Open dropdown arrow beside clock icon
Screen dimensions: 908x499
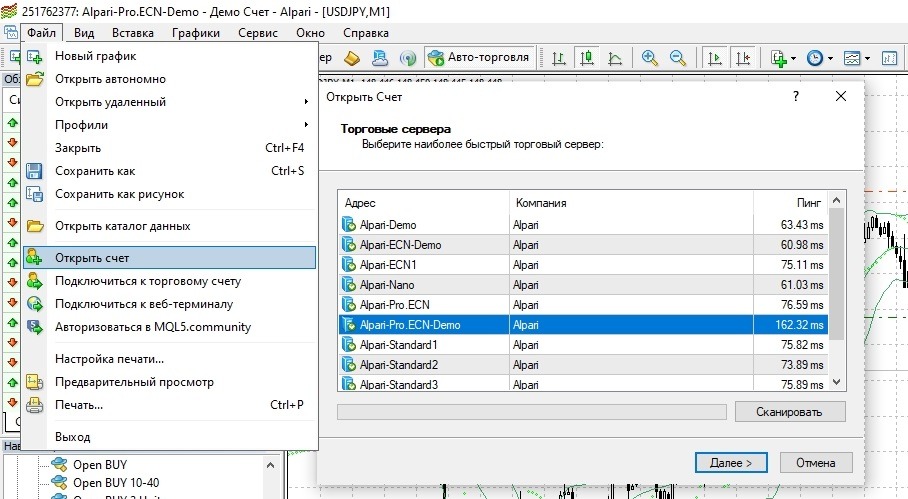point(830,58)
